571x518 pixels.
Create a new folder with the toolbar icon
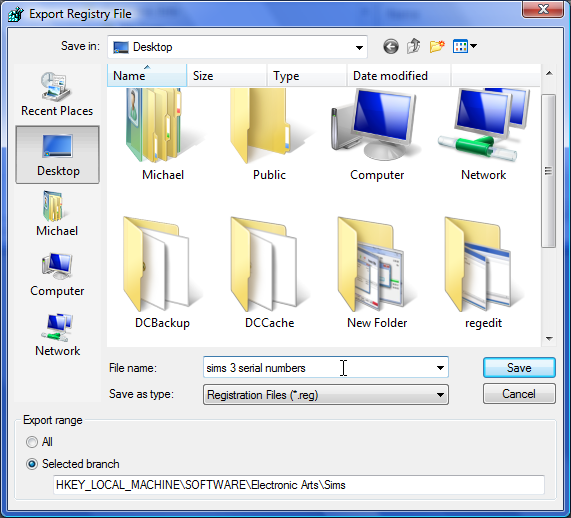click(437, 46)
